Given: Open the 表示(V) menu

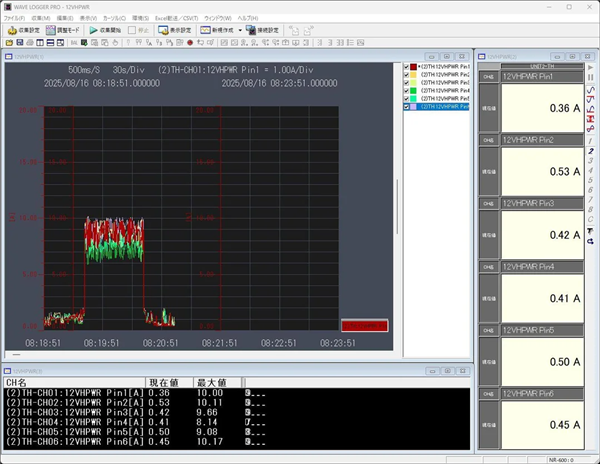Looking at the screenshot, I should 87,19.
